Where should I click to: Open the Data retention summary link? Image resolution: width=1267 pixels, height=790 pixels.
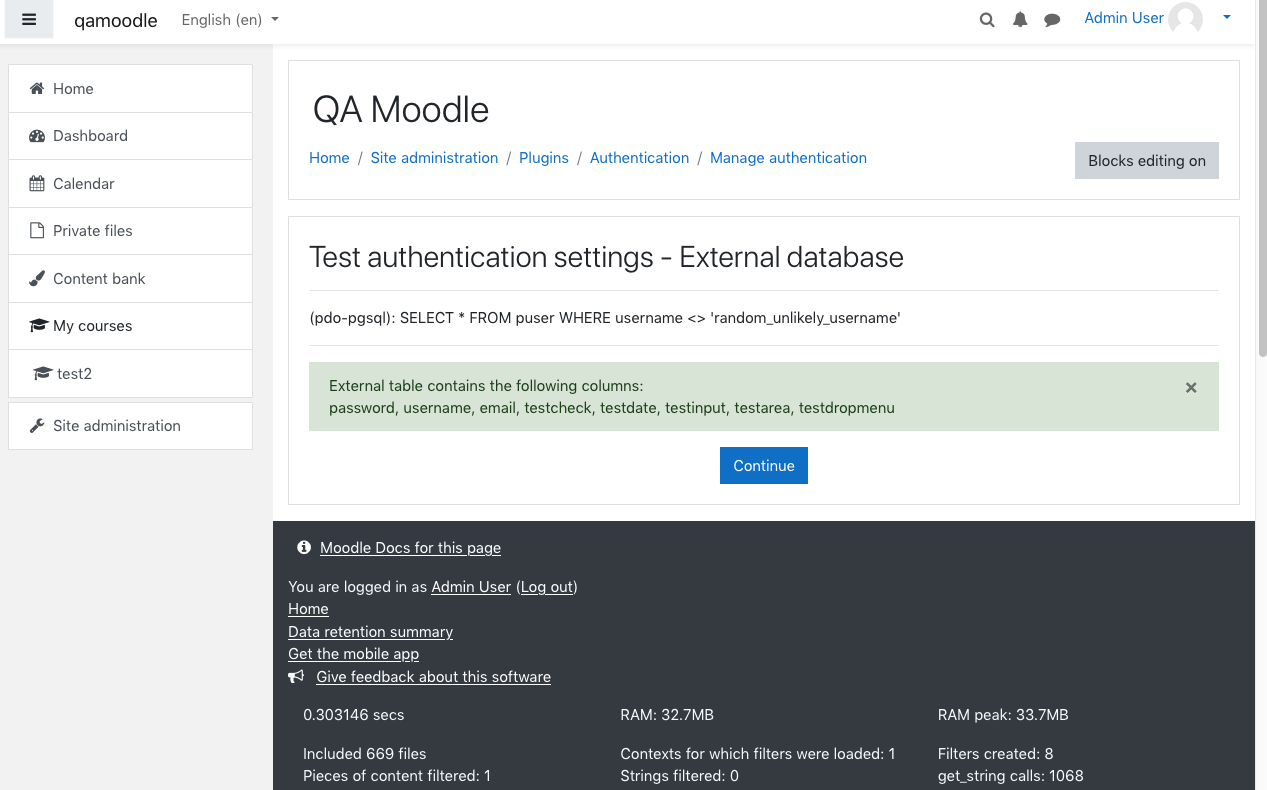(x=370, y=632)
